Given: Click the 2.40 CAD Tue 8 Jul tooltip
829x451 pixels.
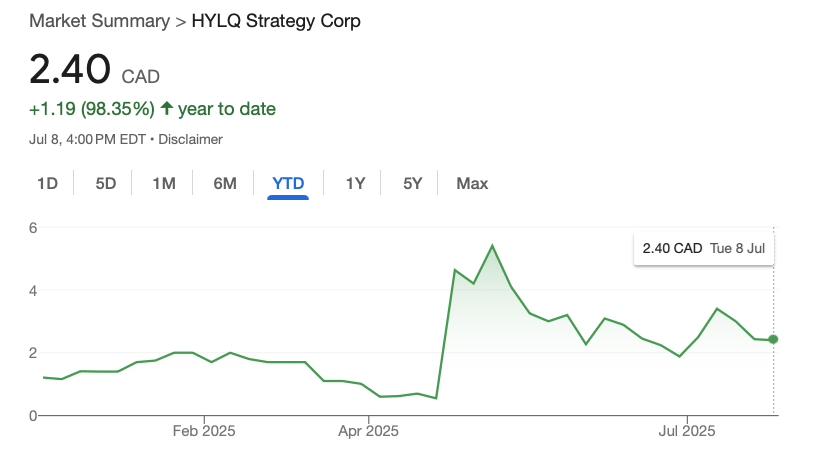Looking at the screenshot, I should tap(704, 248).
